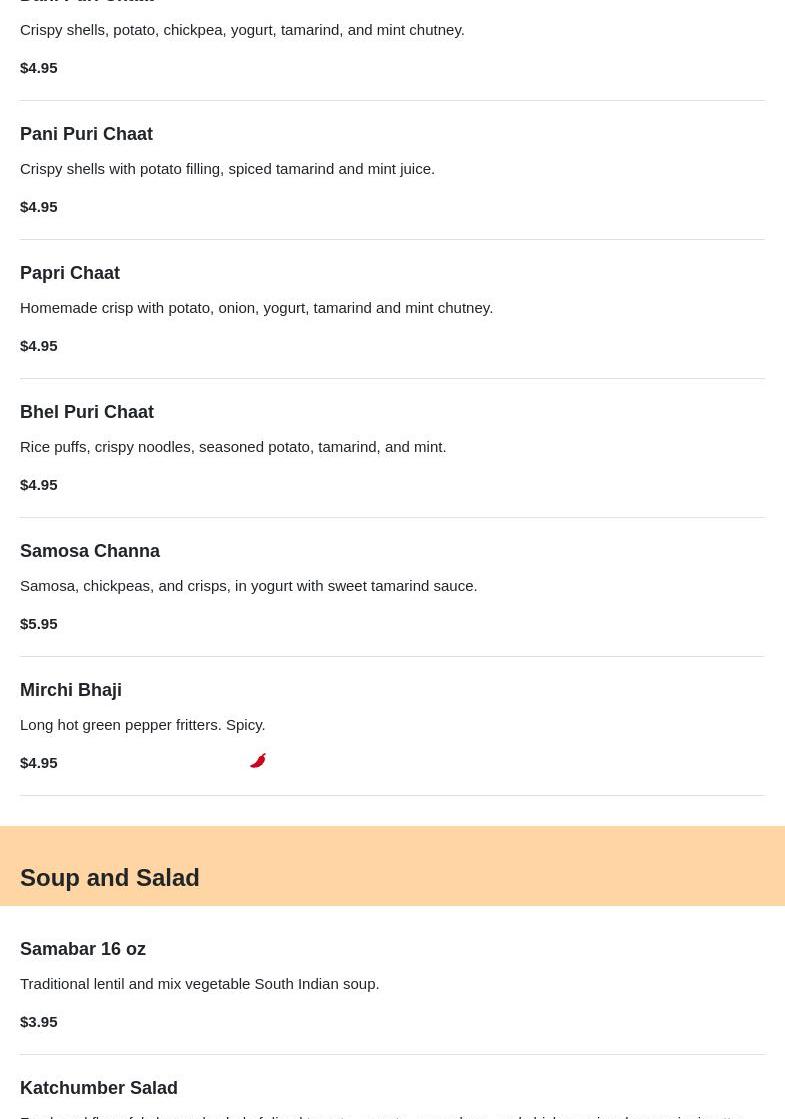The width and height of the screenshot is (785, 1119).
Task: Open Bhel Puri Chaat dish
Action: (87, 412)
